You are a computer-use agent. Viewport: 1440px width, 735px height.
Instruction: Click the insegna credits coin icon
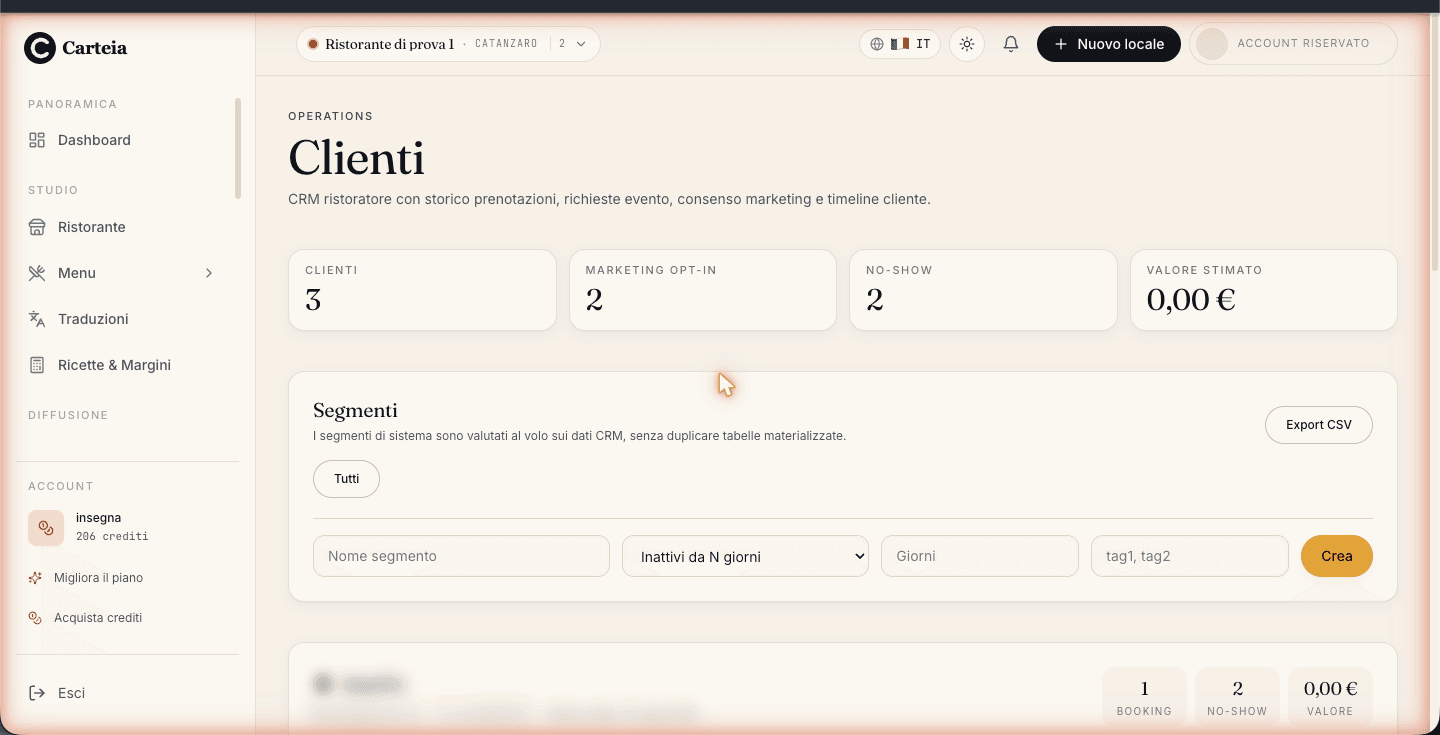(x=46, y=528)
